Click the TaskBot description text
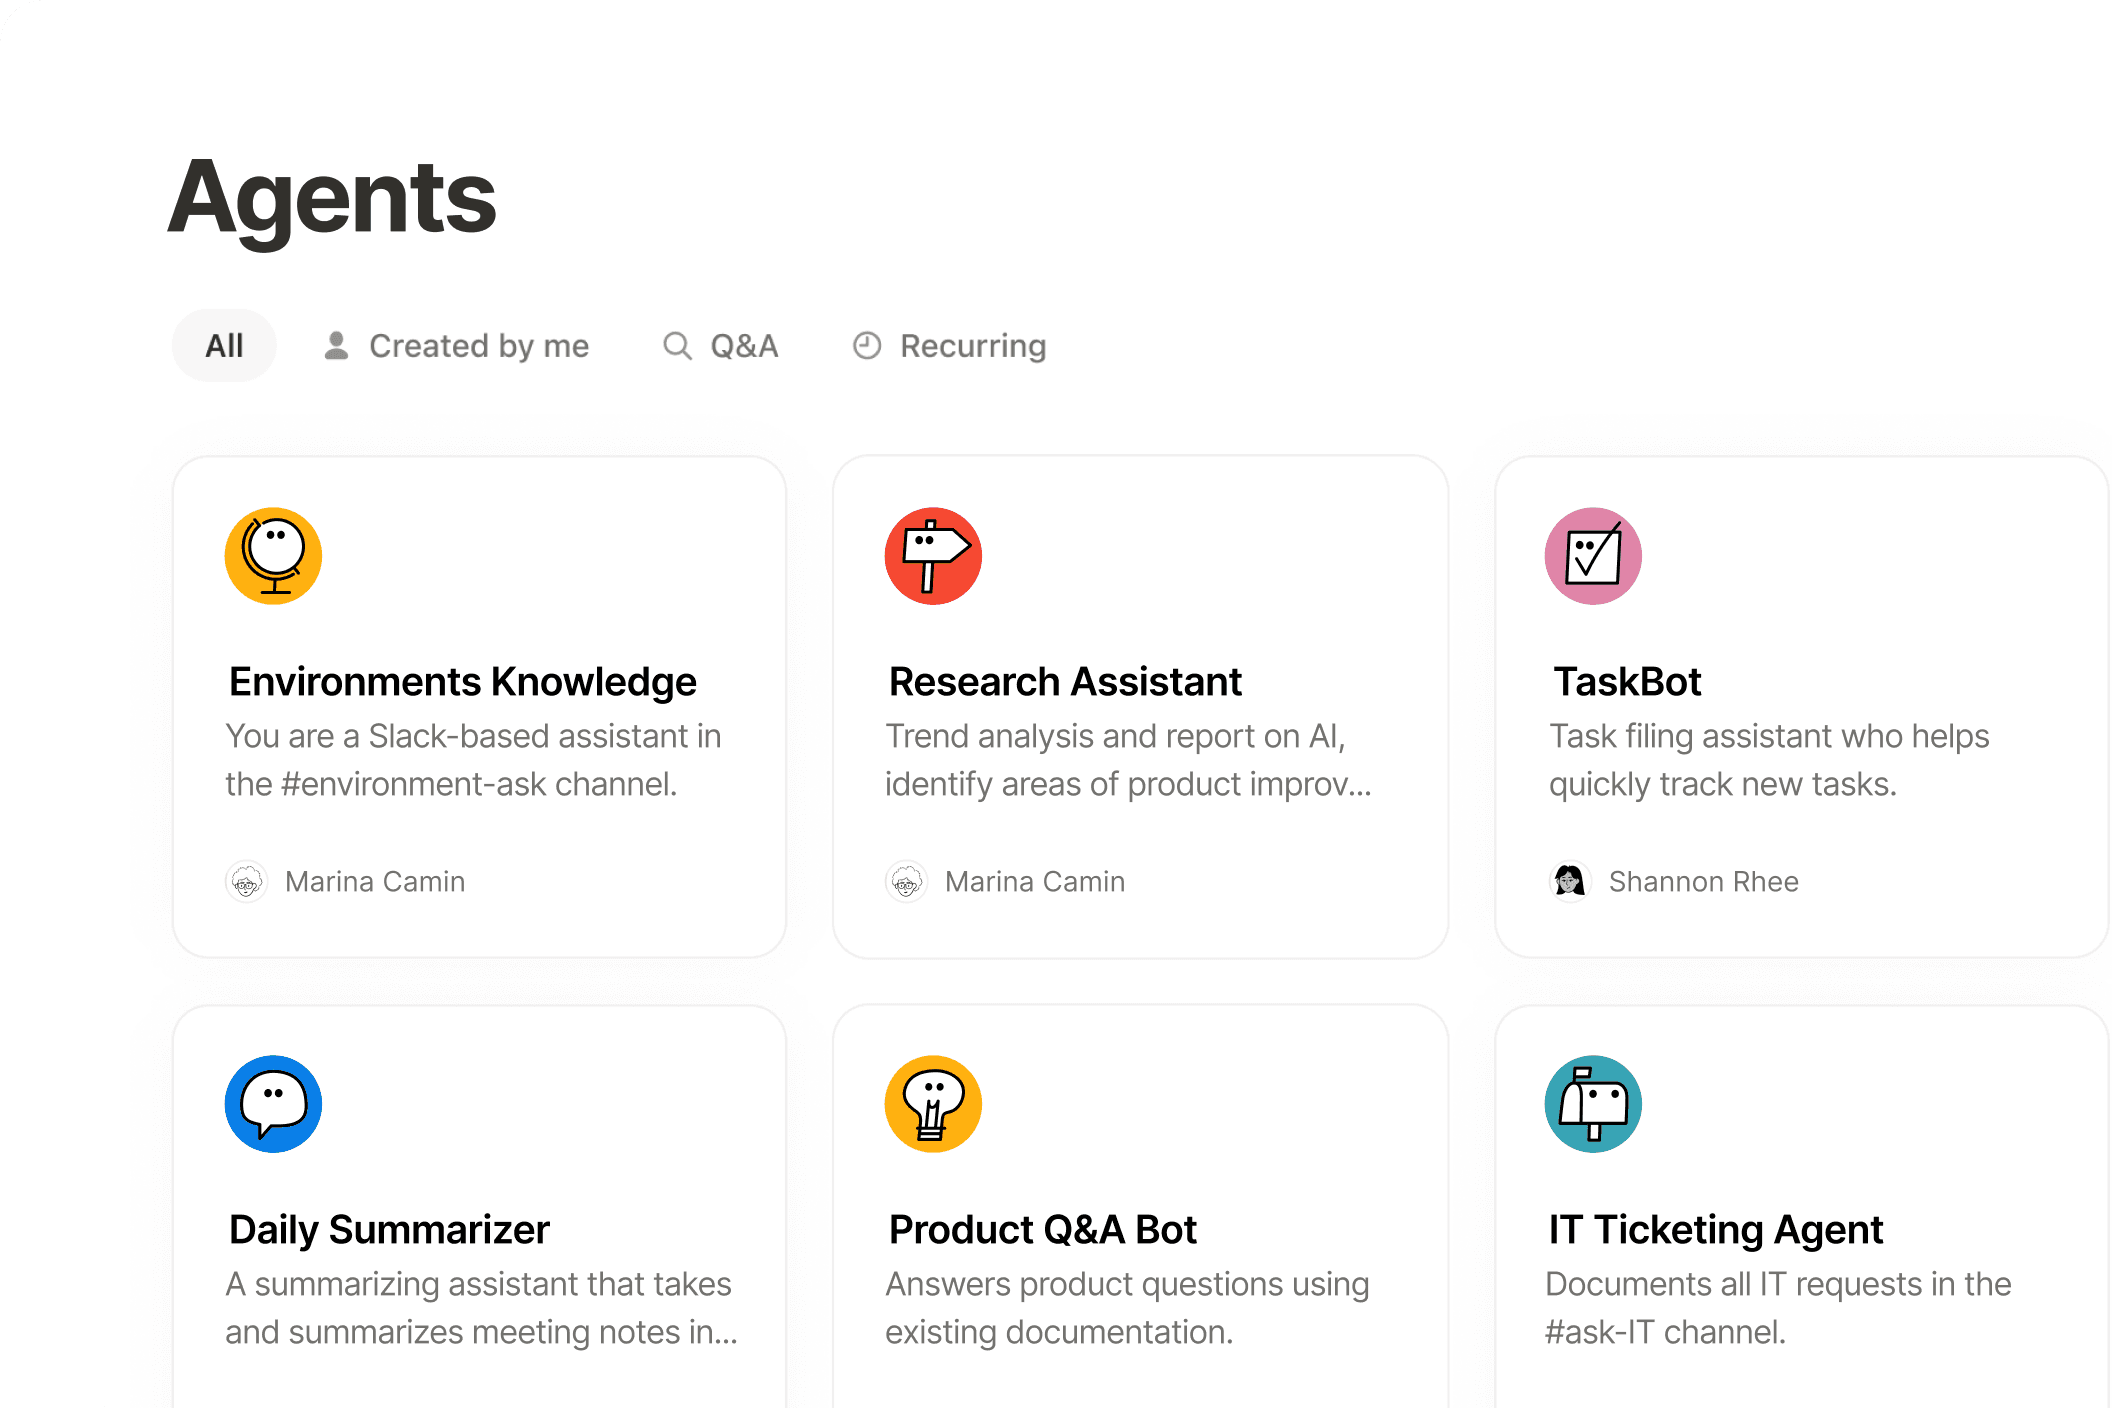 (1768, 760)
